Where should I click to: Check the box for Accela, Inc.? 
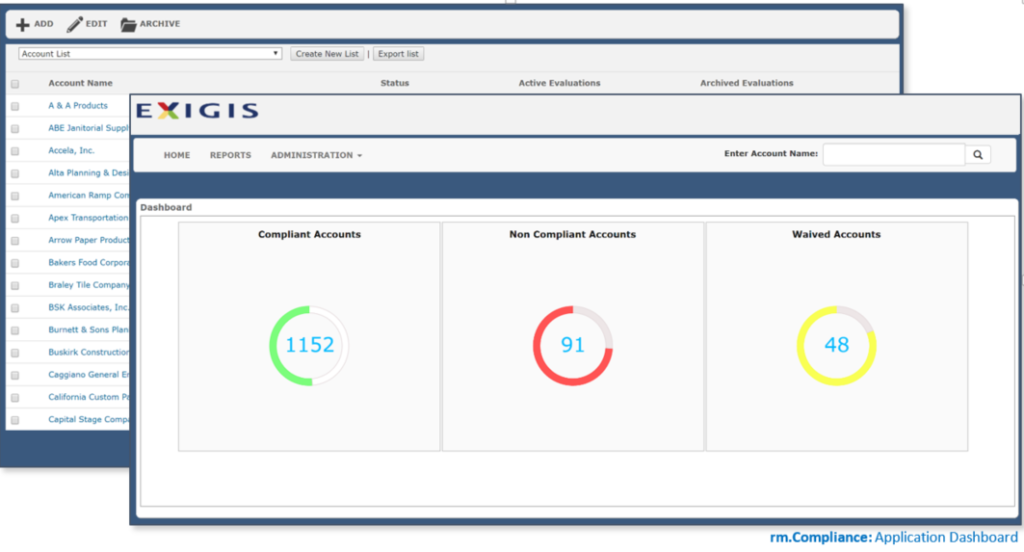point(15,151)
